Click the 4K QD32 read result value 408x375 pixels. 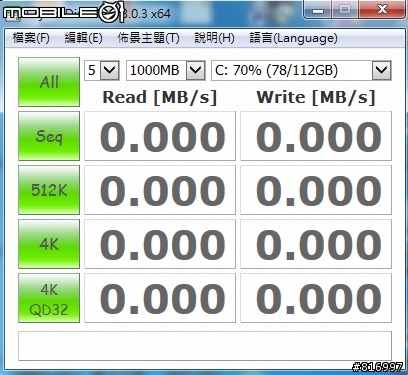click(x=160, y=298)
